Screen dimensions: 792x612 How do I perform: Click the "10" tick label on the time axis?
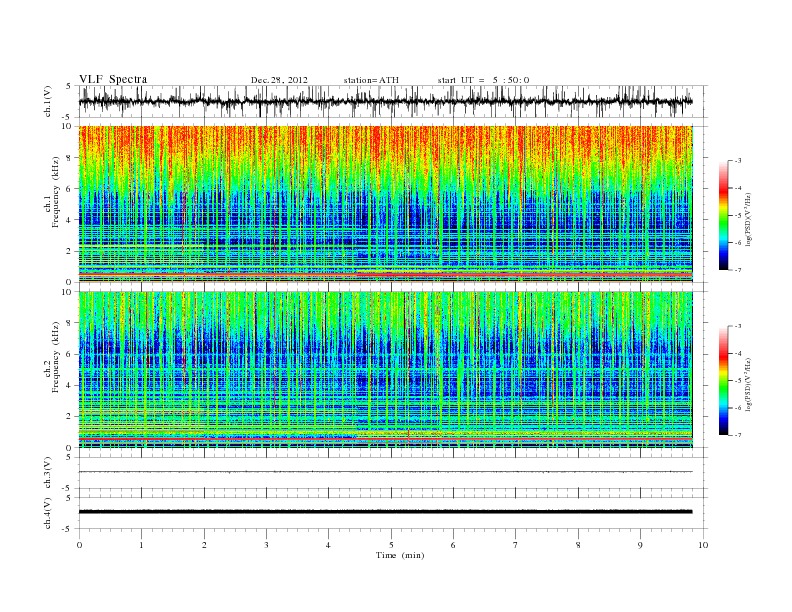[703, 545]
